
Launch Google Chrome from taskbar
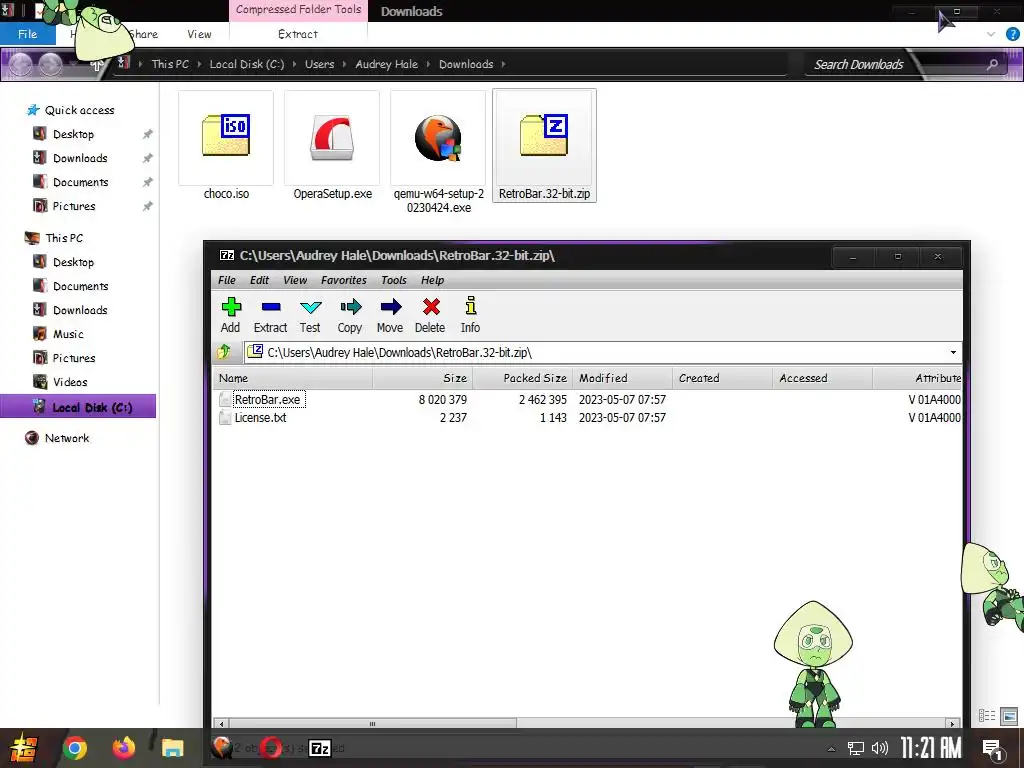pos(74,748)
